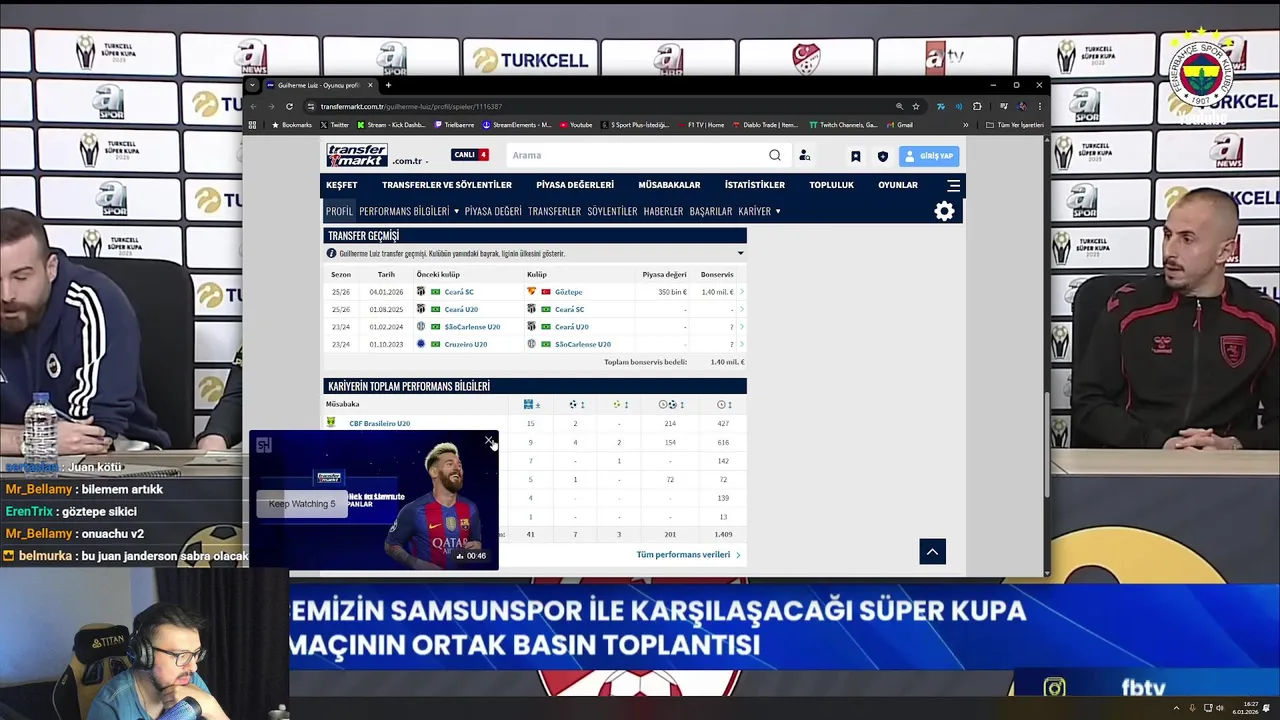Switch to the Transferler profile tab
Viewport: 1280px width, 720px height.
click(554, 211)
